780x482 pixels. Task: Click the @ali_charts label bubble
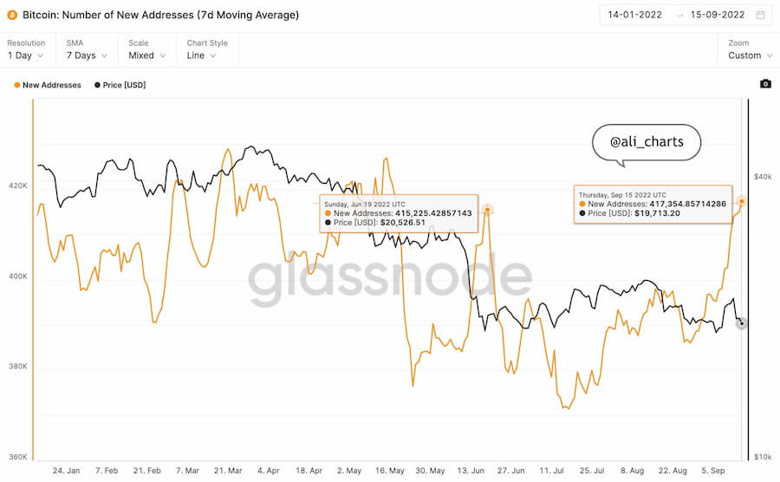(x=646, y=142)
